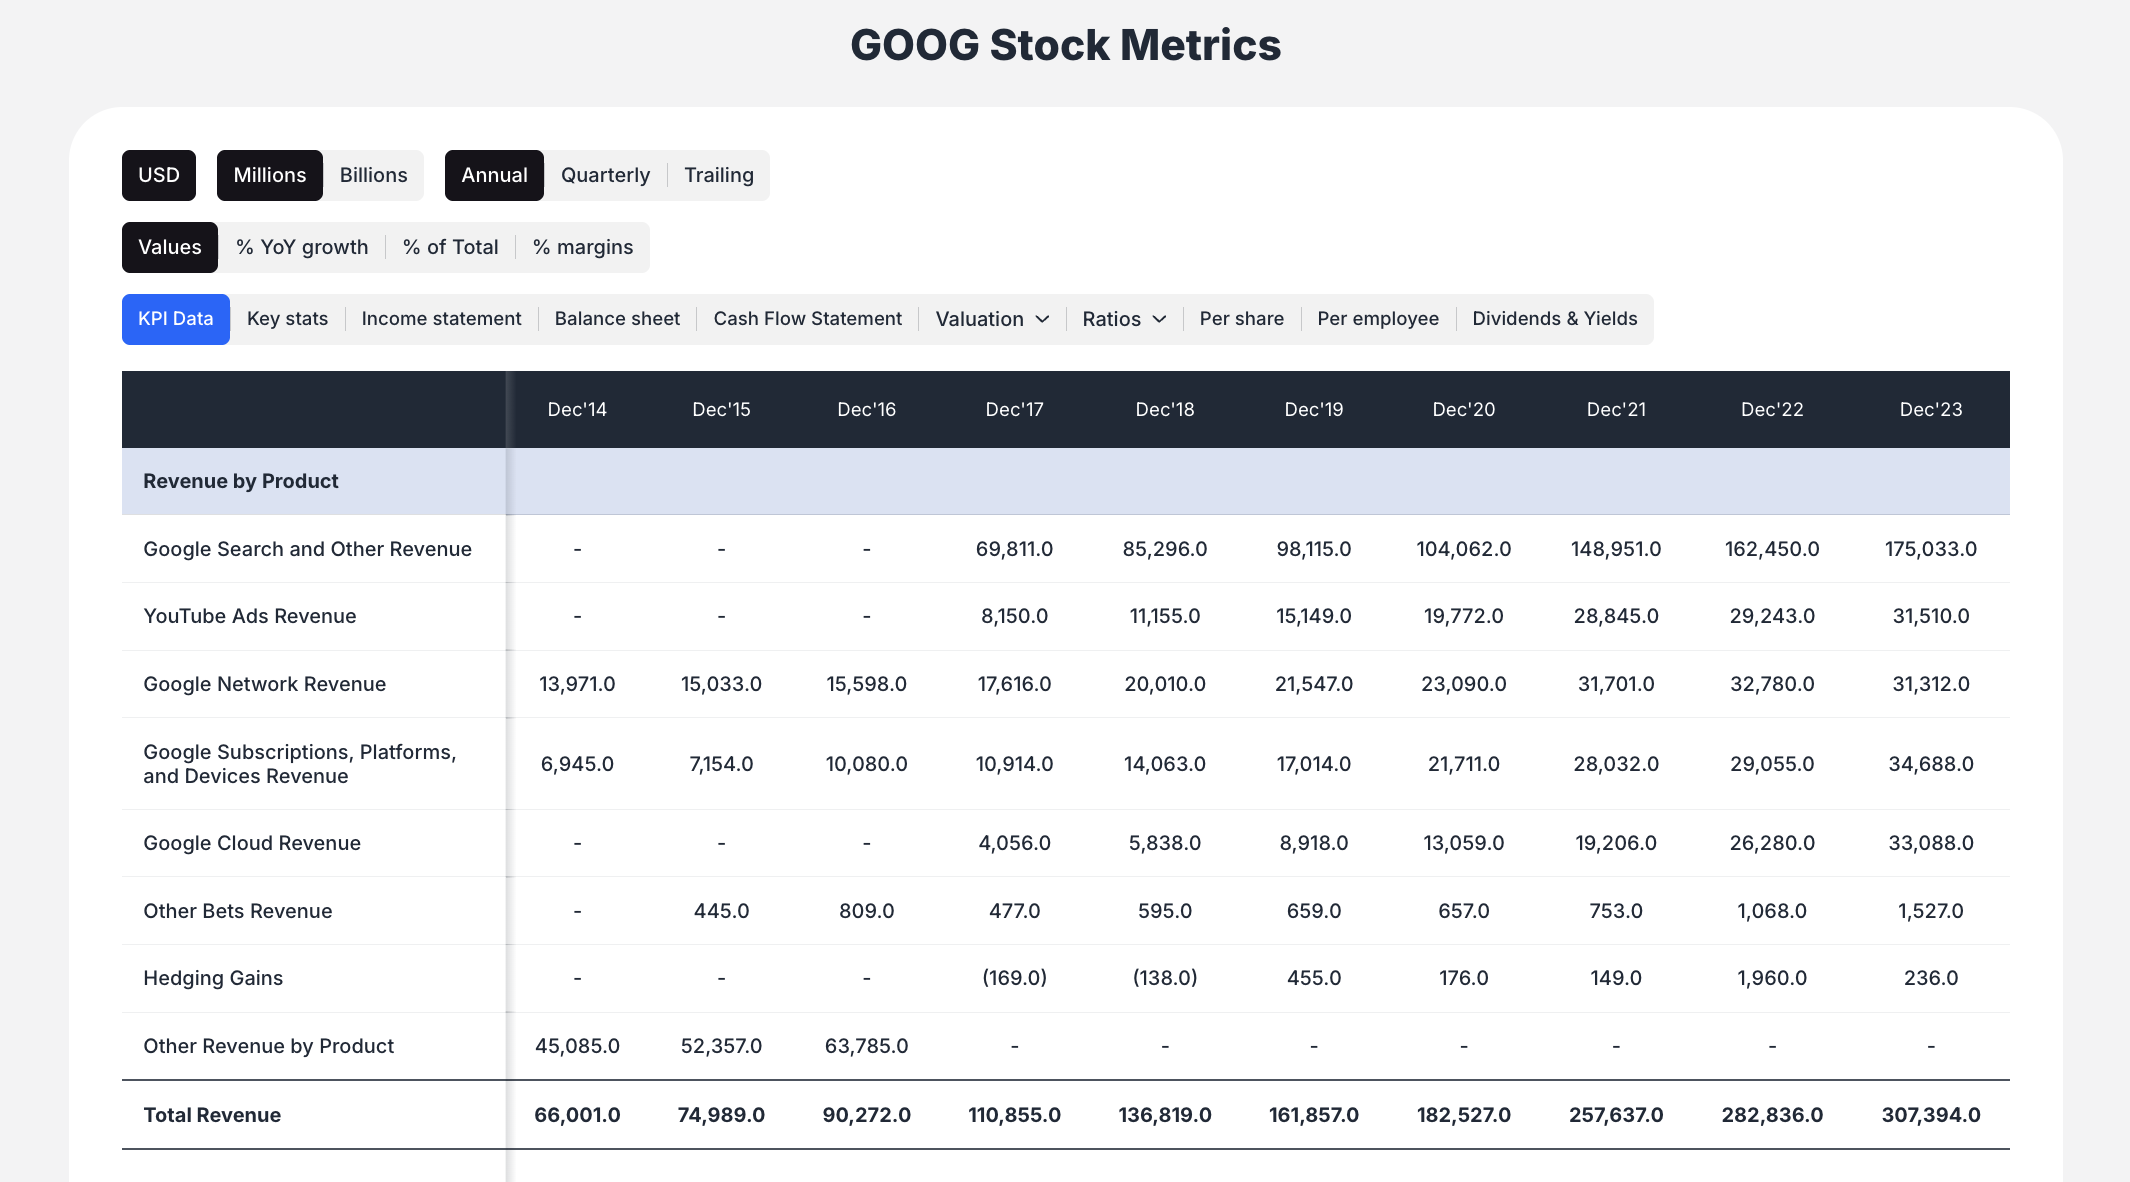Select the % YoY growth view
2130x1182 pixels.
(x=300, y=247)
